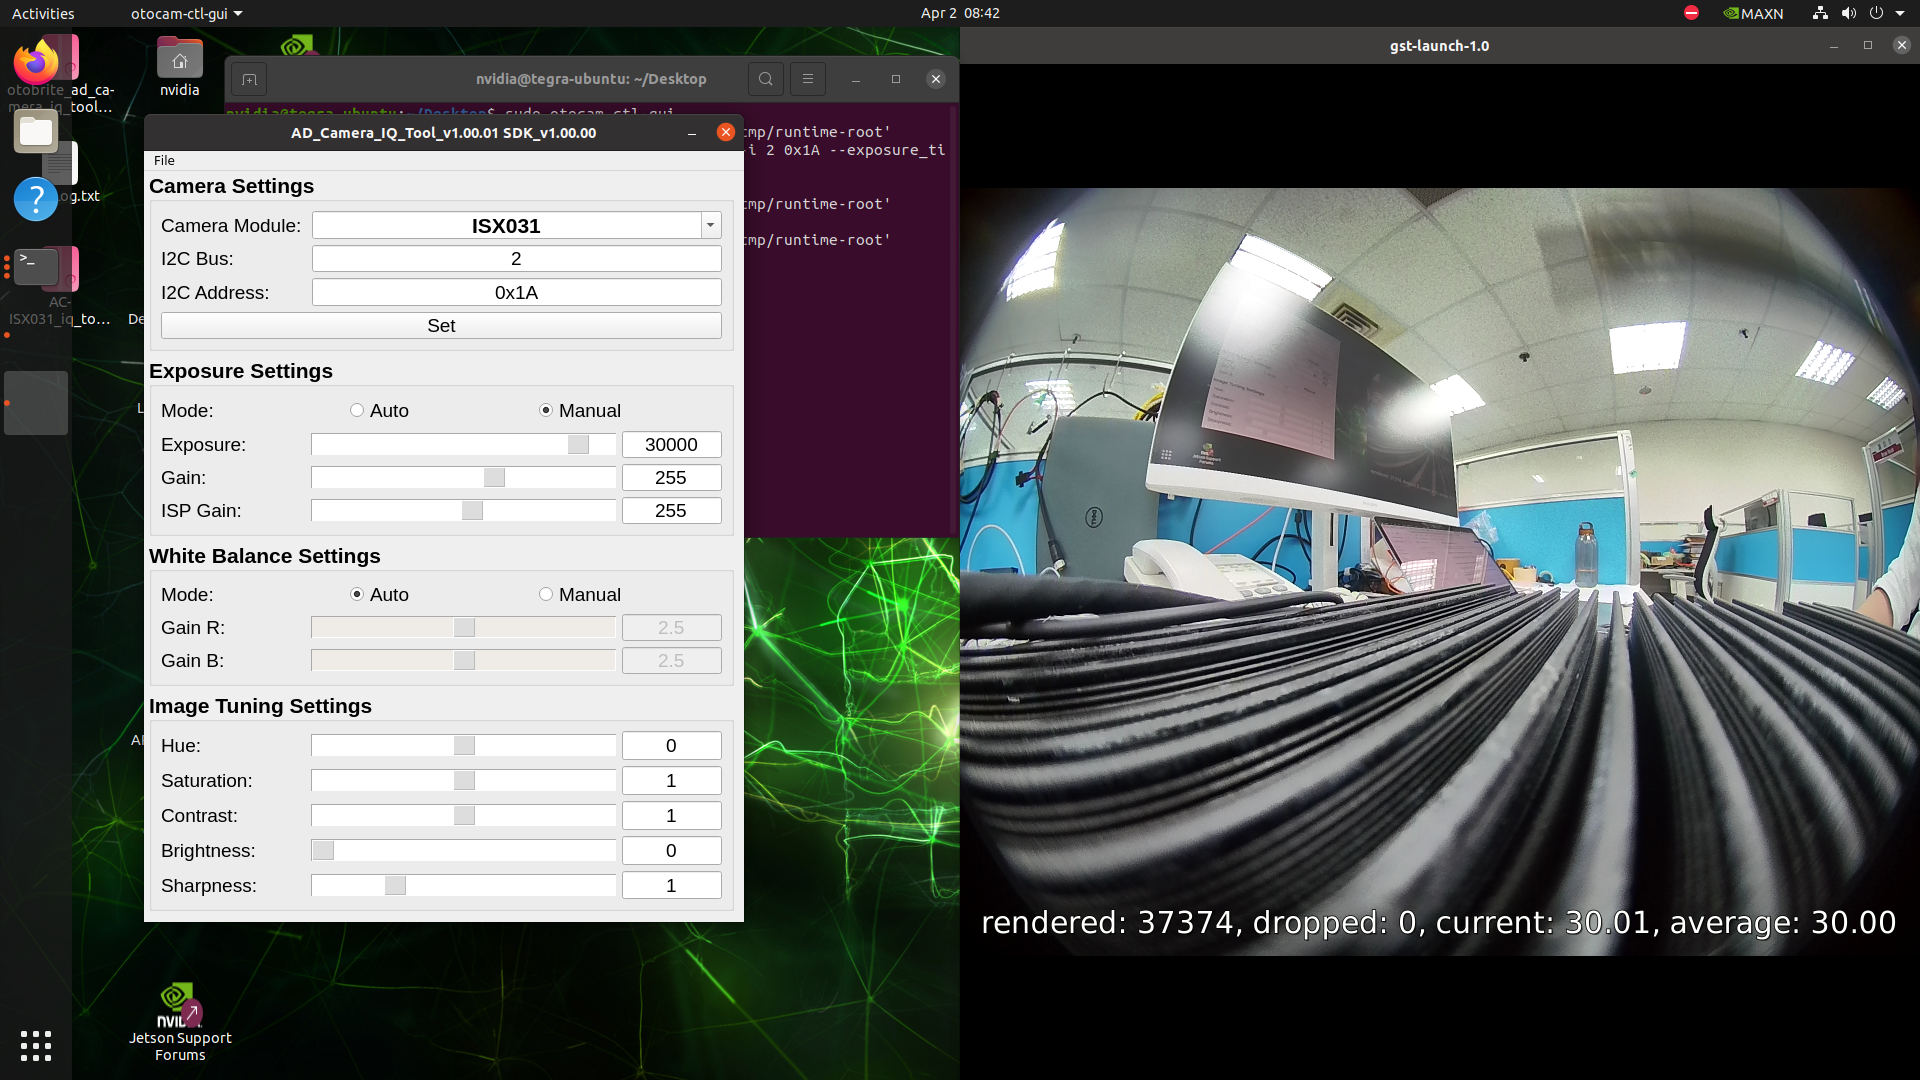
Task: Open the Help icon in dock
Action: pos(36,199)
